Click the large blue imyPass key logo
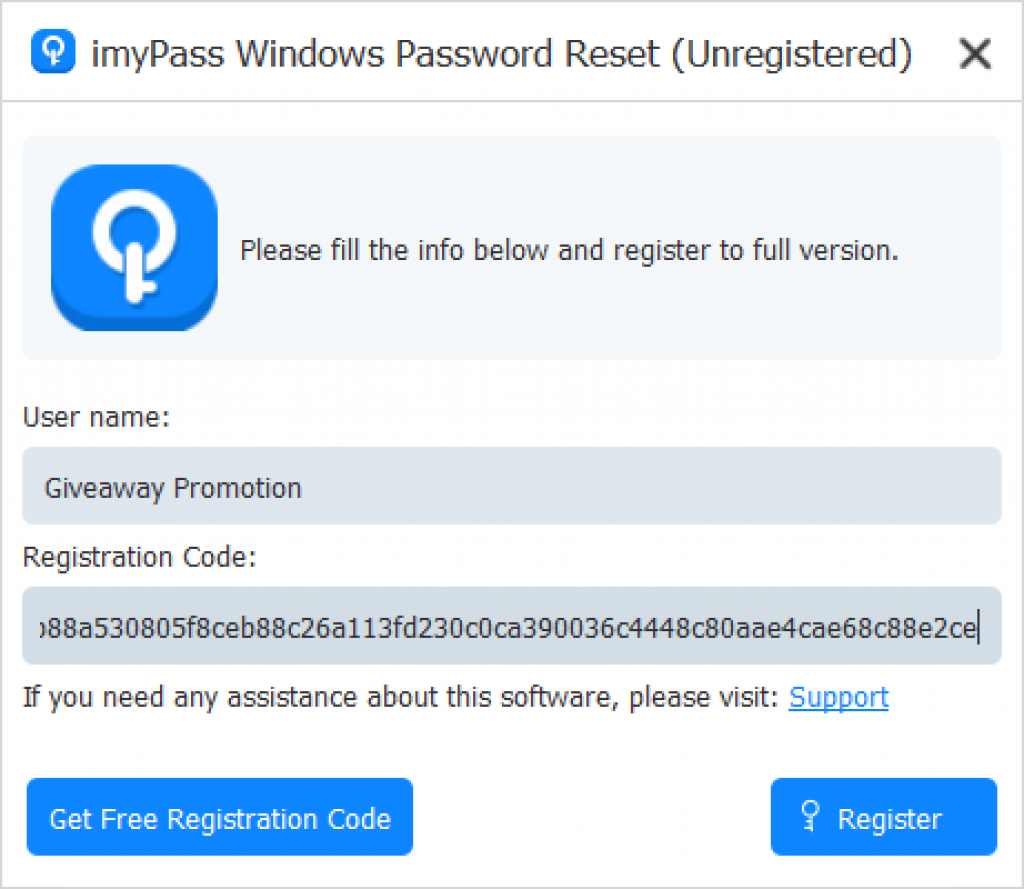Image resolution: width=1024 pixels, height=889 pixels. (135, 248)
